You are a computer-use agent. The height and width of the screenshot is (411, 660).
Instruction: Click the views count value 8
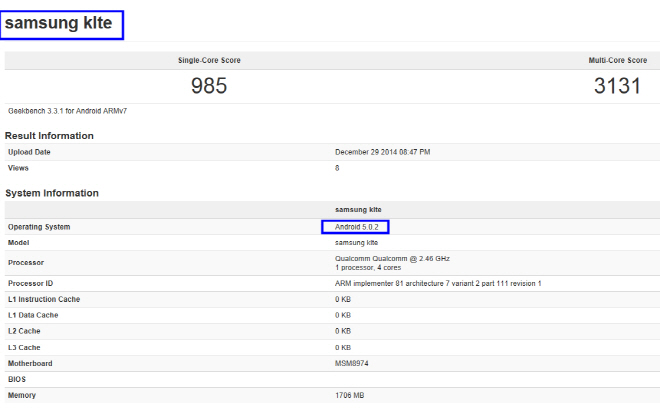pos(337,168)
